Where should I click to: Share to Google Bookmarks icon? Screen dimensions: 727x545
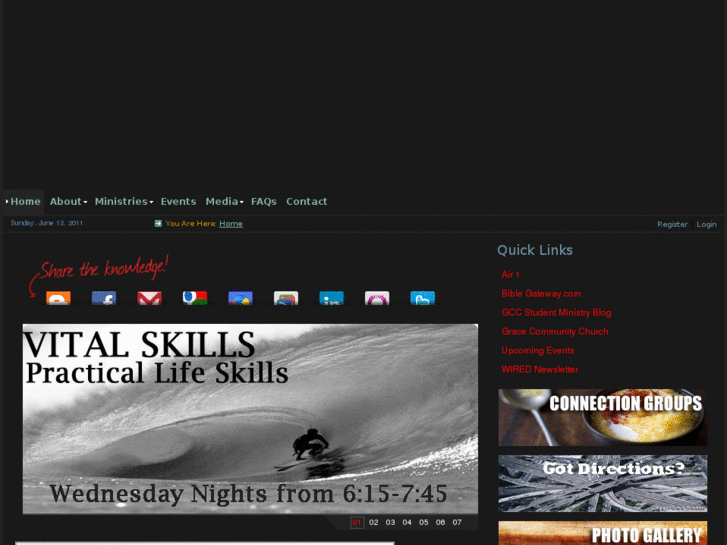tap(195, 298)
